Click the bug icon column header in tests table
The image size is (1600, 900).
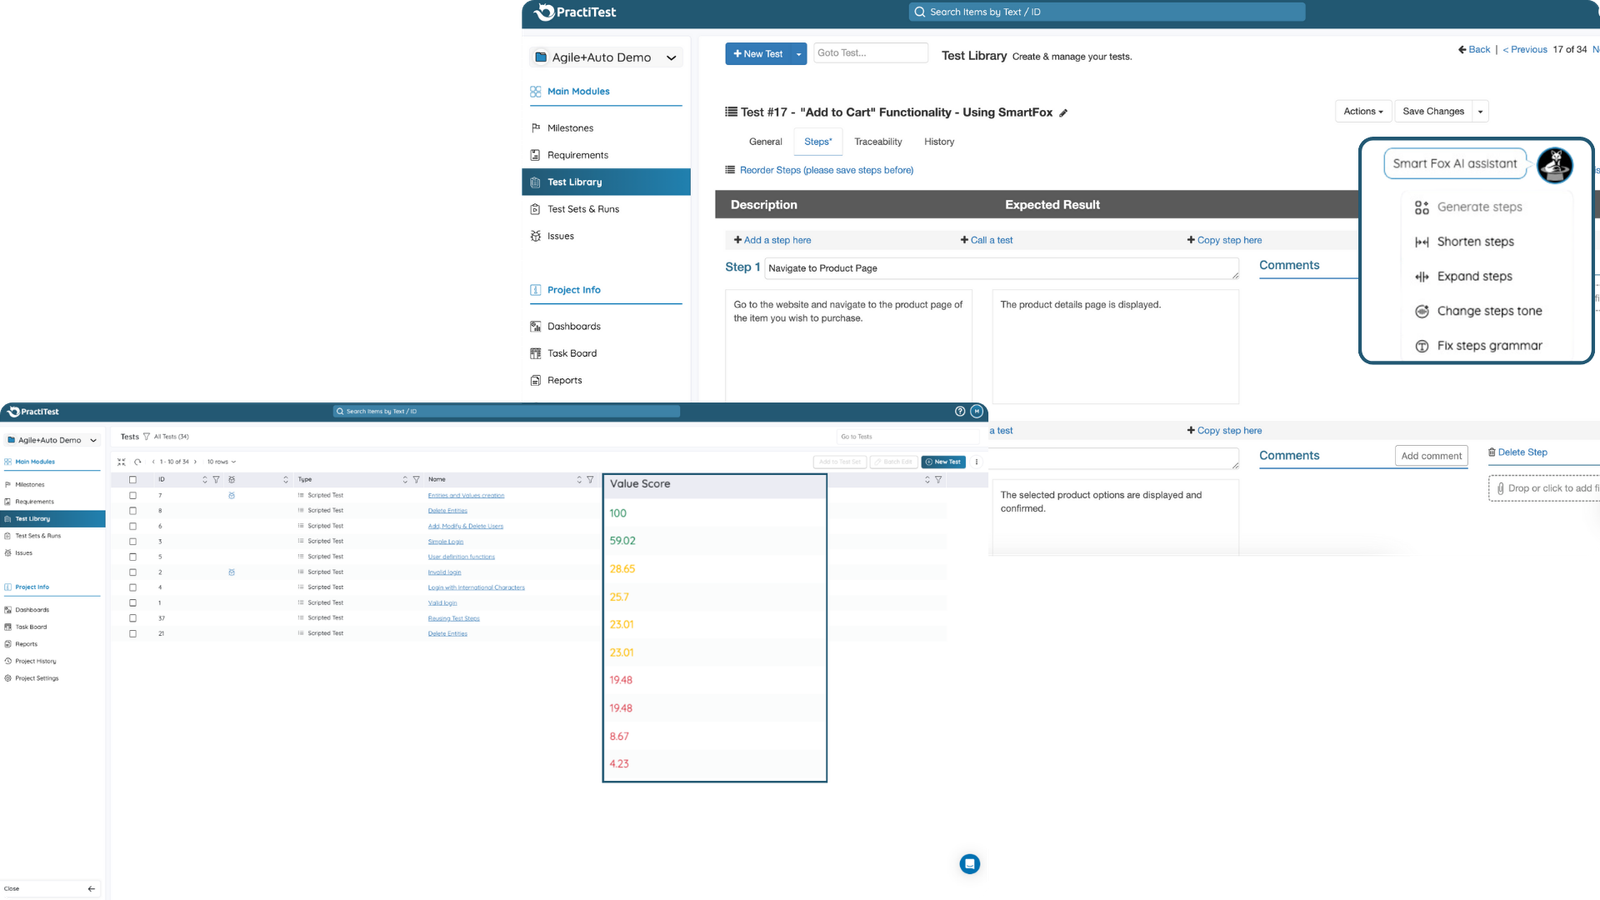(232, 480)
